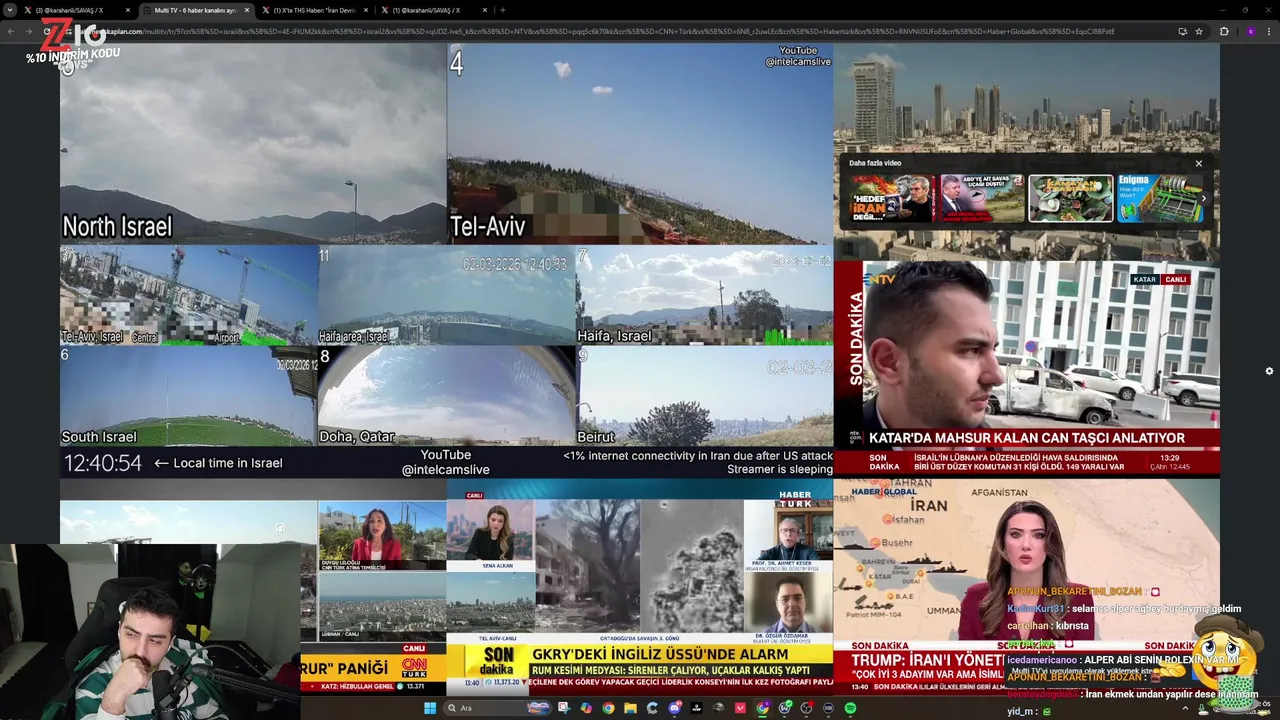The width and height of the screenshot is (1280, 720).
Task: Open Copilot from the taskbar
Action: coord(586,708)
